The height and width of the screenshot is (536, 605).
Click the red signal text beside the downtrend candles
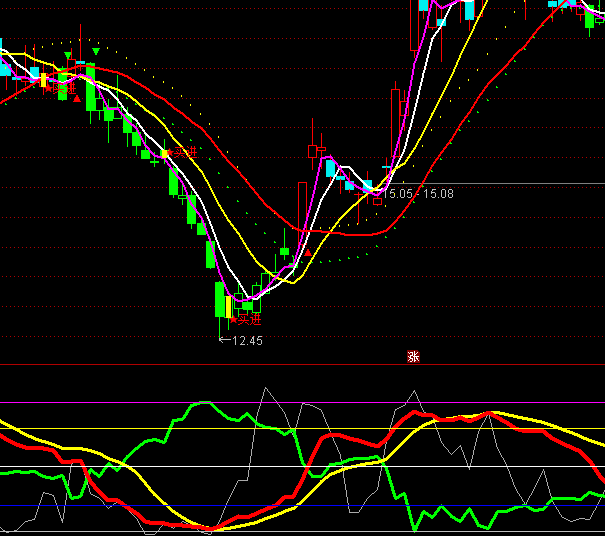[x=180, y=152]
